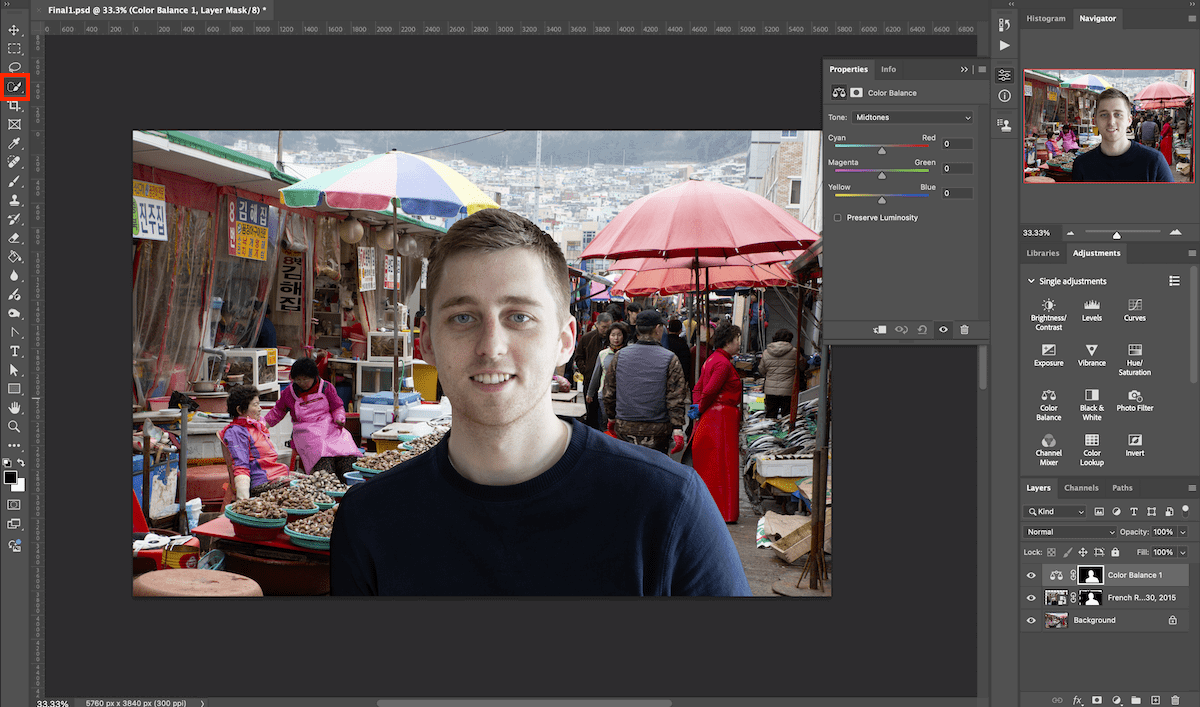Image resolution: width=1200 pixels, height=707 pixels.
Task: Click the reset adjustment defaults icon
Action: coord(922,329)
